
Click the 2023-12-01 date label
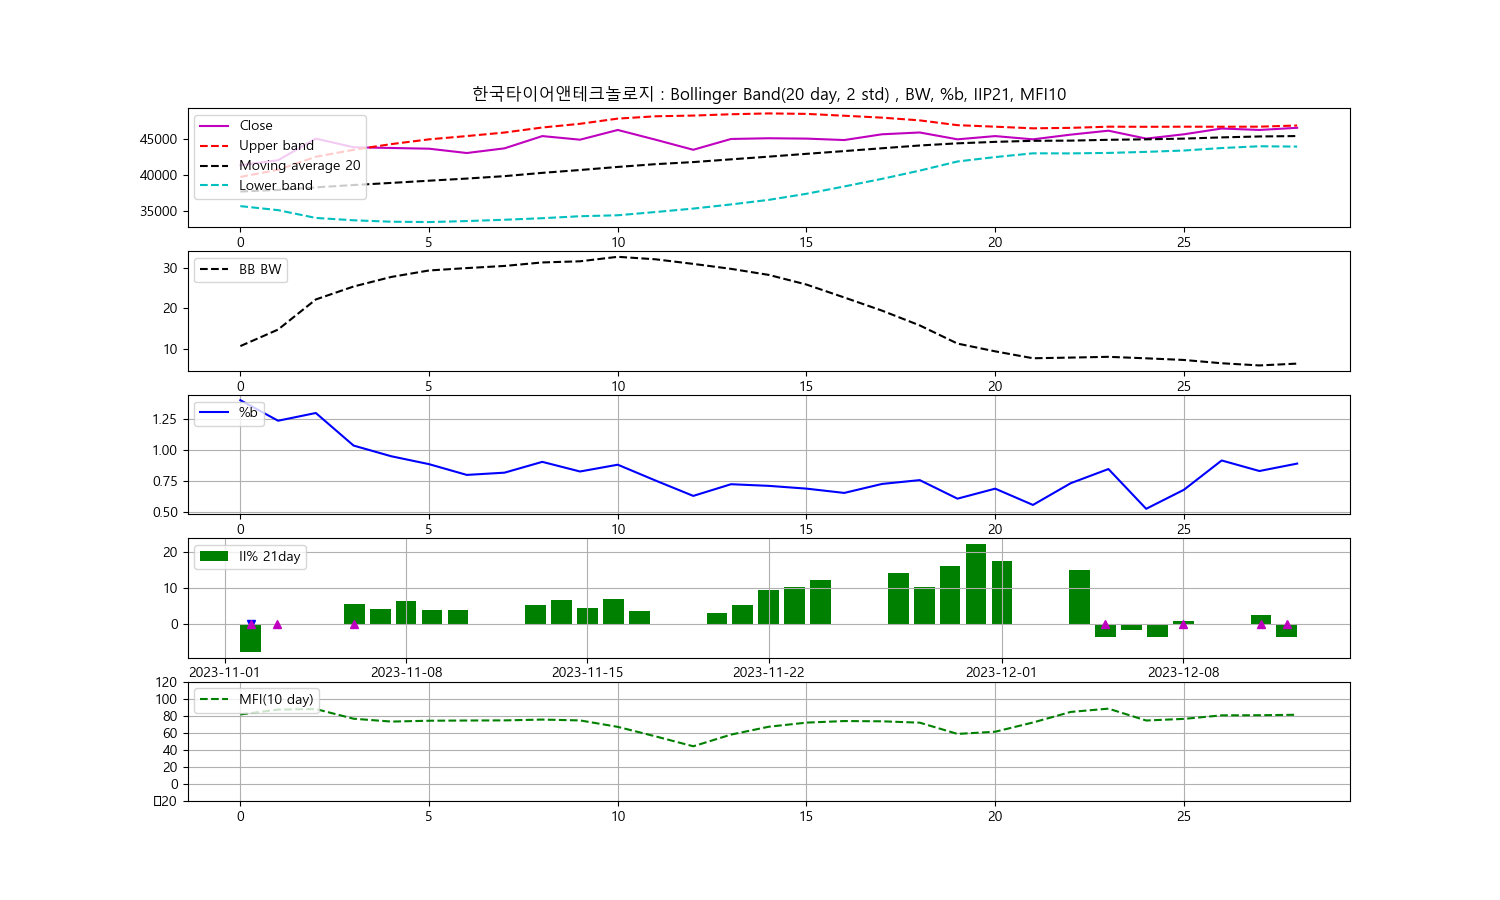pos(1002,673)
